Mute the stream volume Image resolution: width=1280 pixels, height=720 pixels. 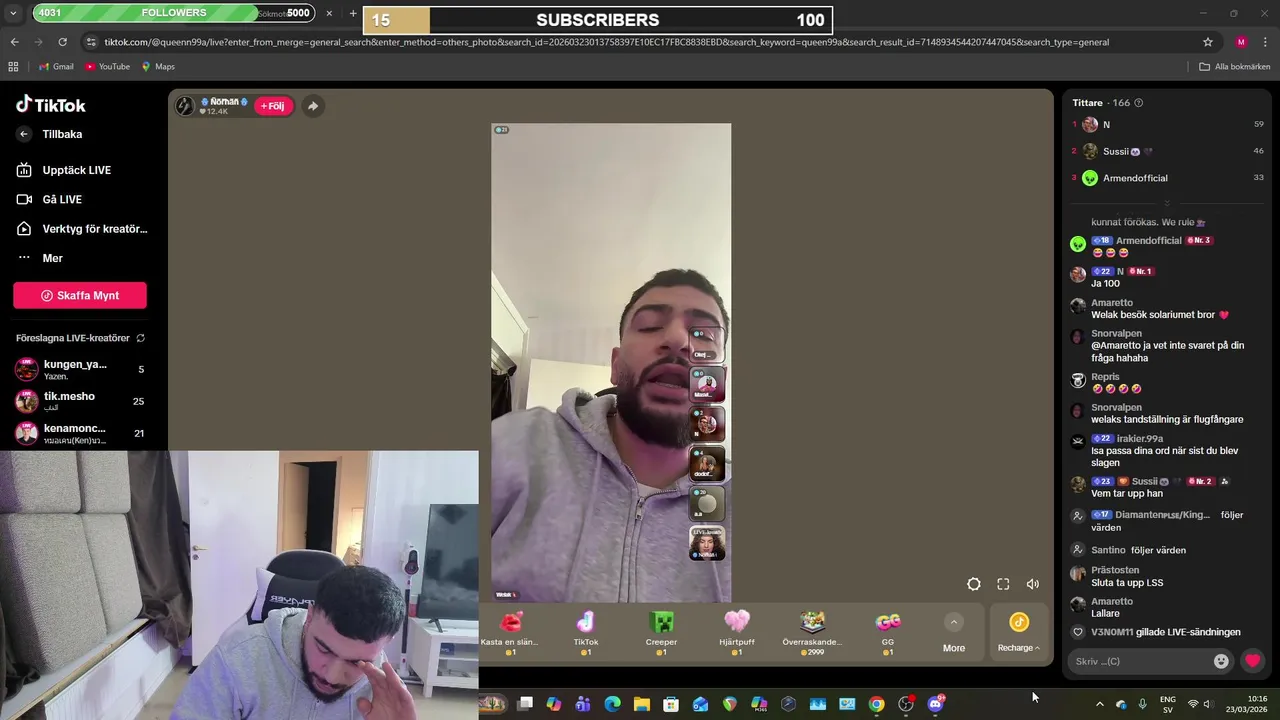[1033, 584]
